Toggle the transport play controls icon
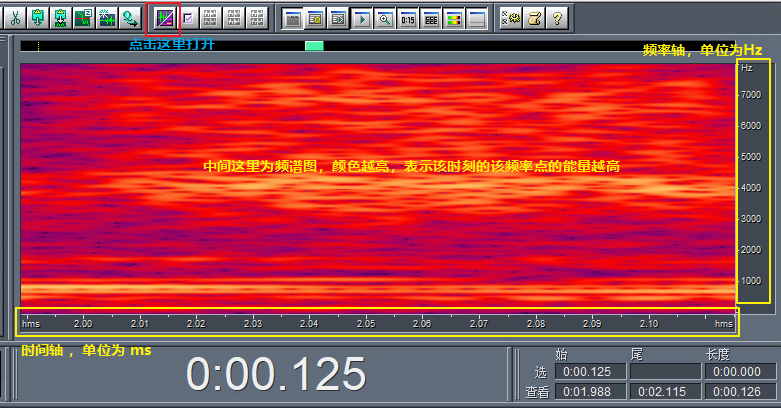The width and height of the screenshot is (781, 408). 362,17
